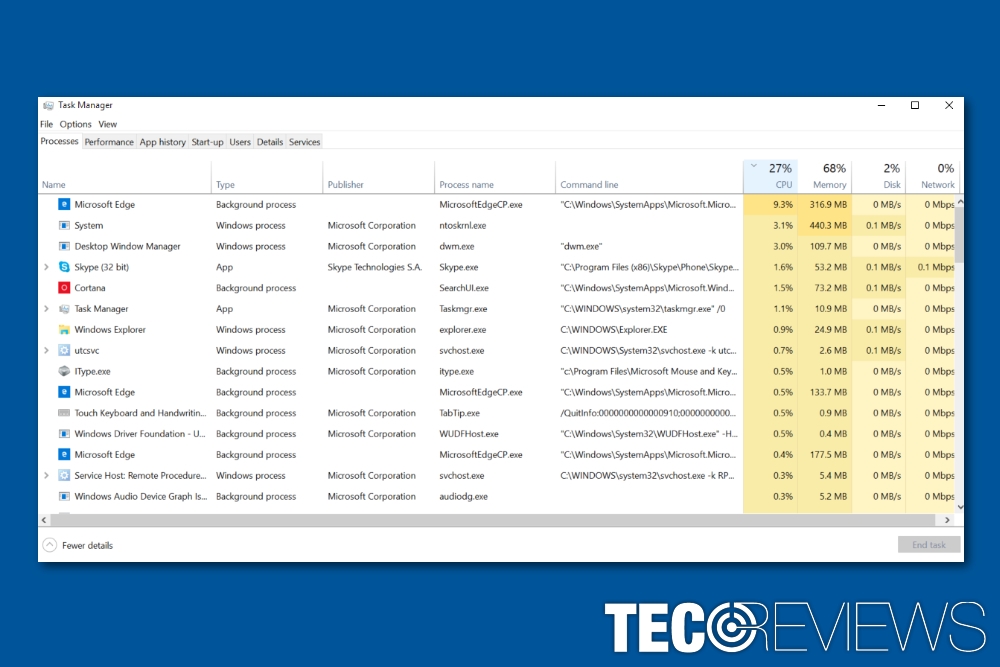Click the Desktop Window Manager icon
The image size is (1000, 667).
[x=64, y=246]
